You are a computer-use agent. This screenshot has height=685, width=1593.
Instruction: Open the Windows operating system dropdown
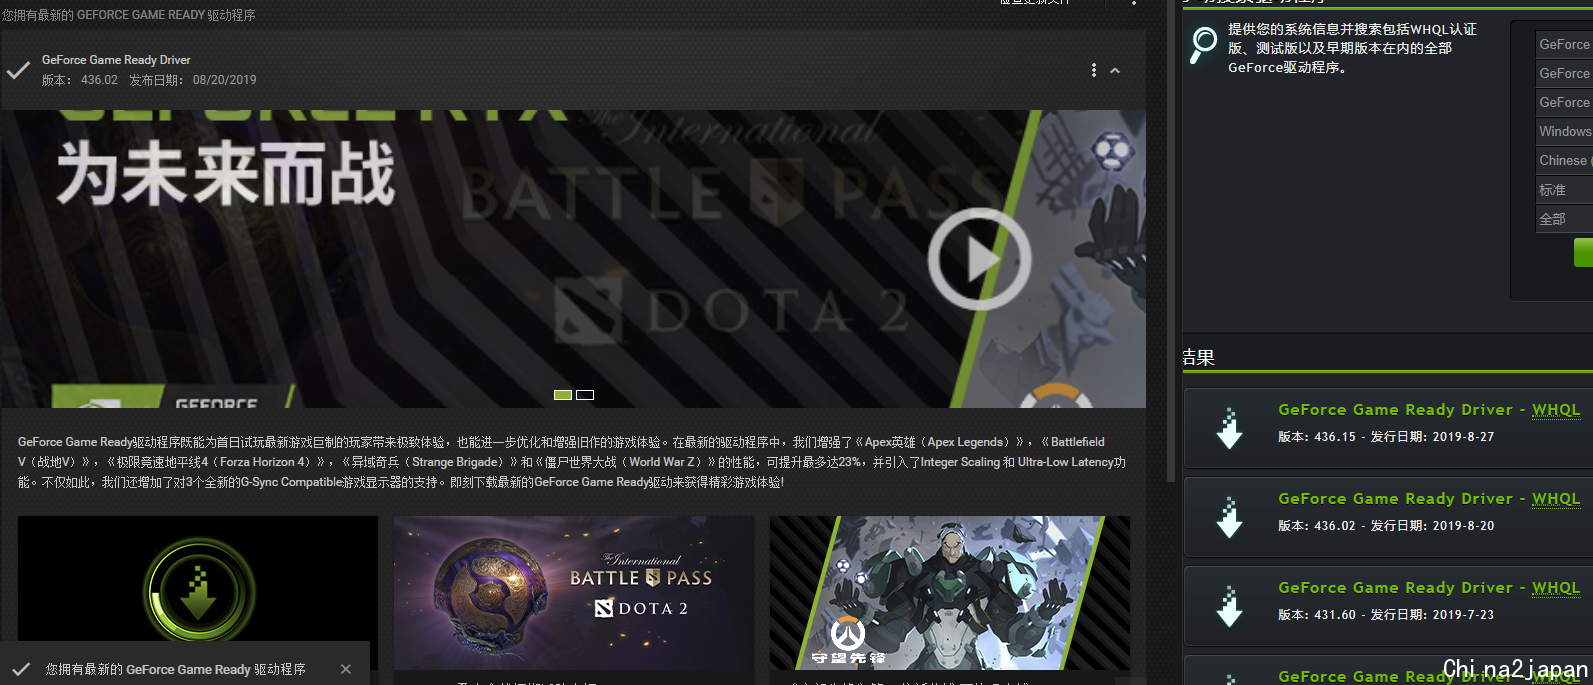(1564, 131)
